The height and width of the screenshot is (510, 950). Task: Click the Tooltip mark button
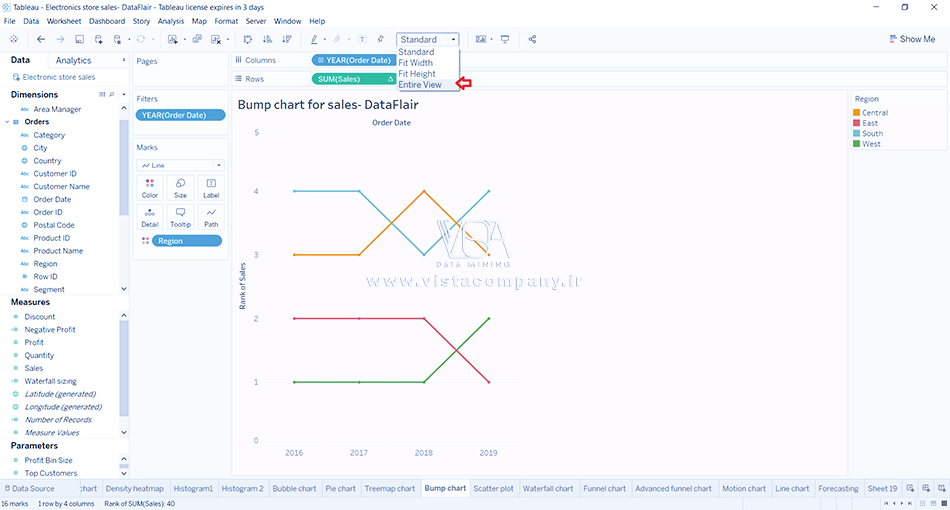click(180, 217)
